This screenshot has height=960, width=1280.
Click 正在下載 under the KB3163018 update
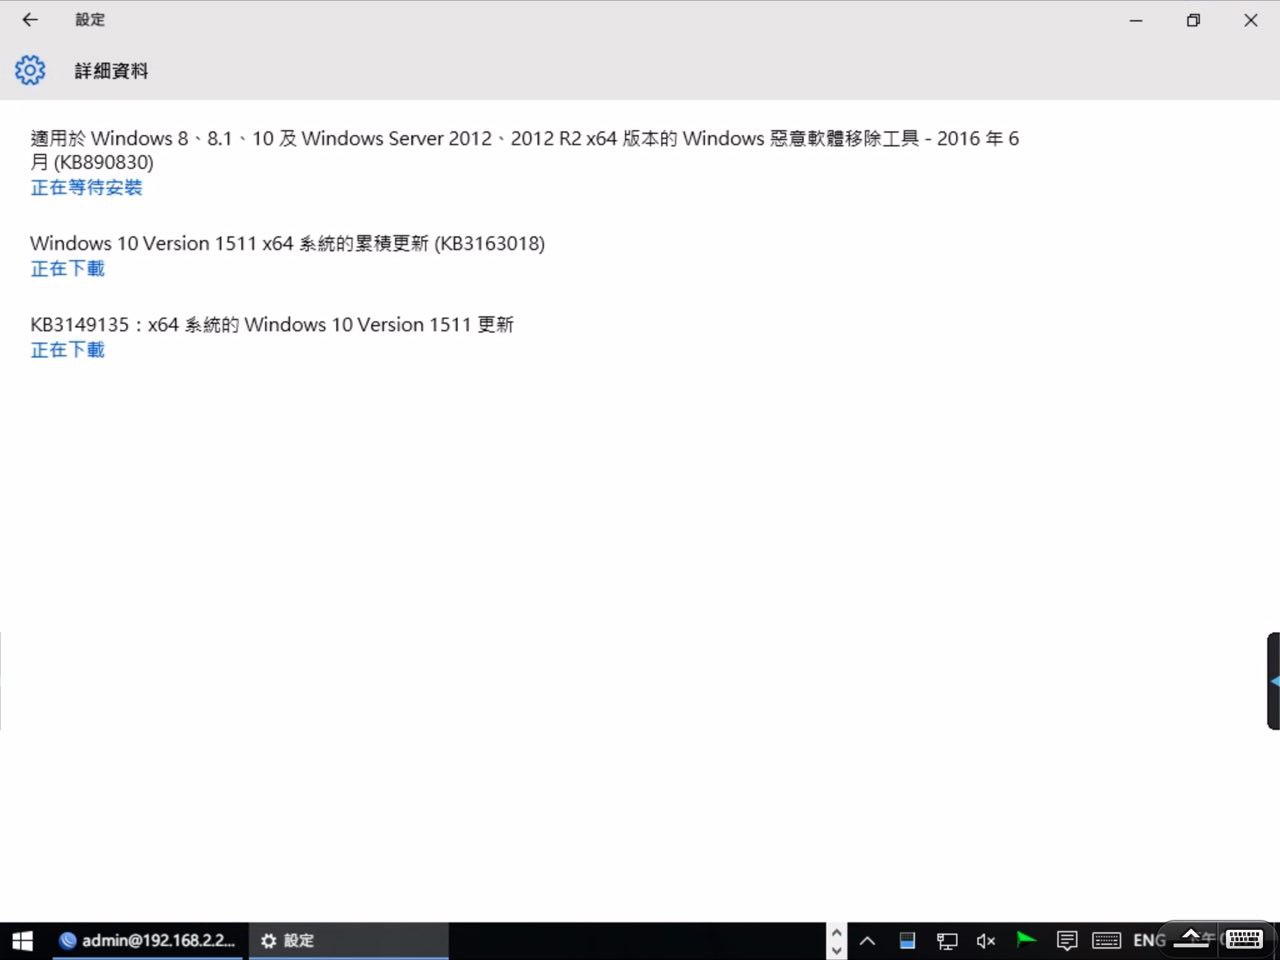click(x=67, y=269)
